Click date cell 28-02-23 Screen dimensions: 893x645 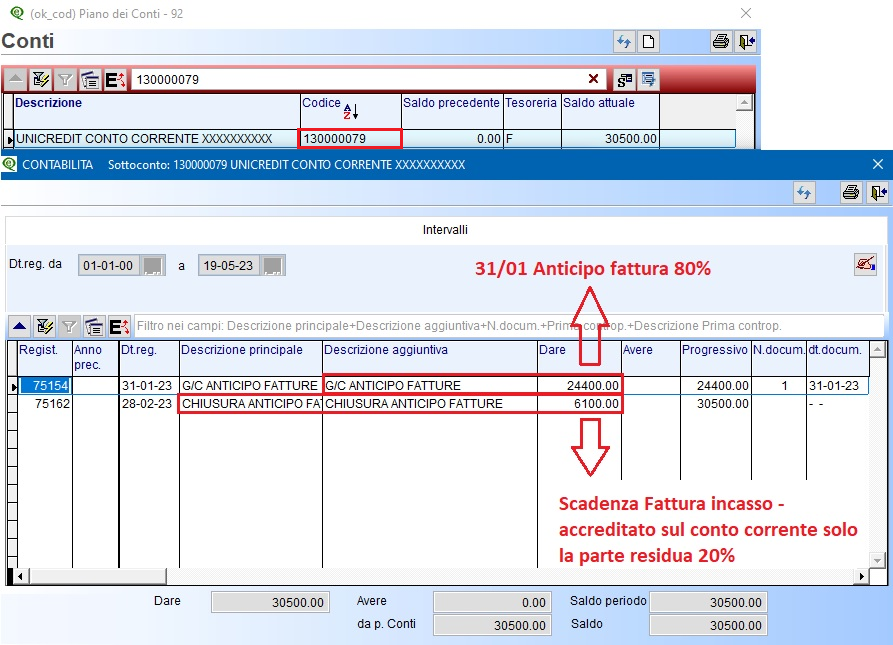pos(149,404)
